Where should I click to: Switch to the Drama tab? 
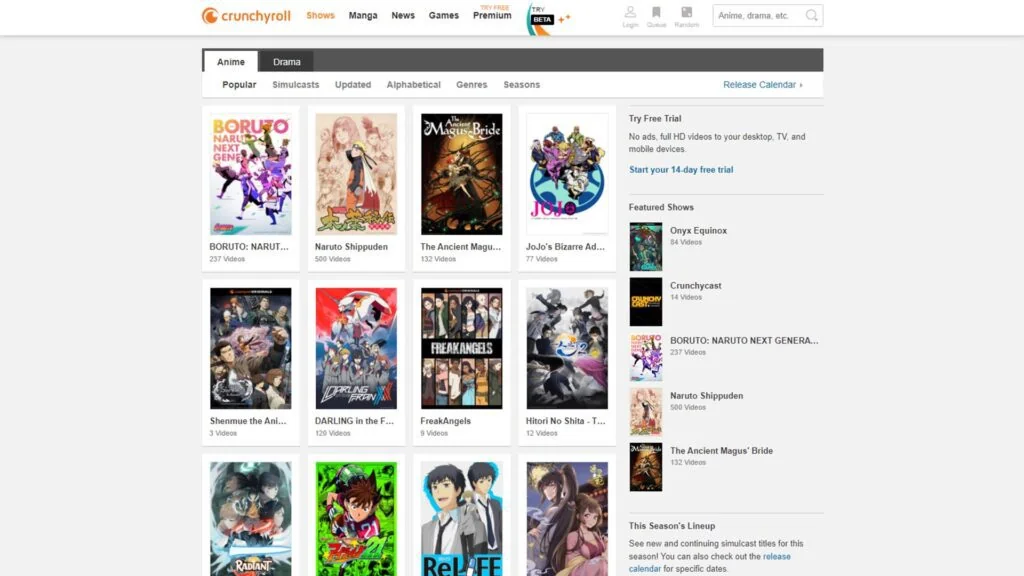point(287,61)
